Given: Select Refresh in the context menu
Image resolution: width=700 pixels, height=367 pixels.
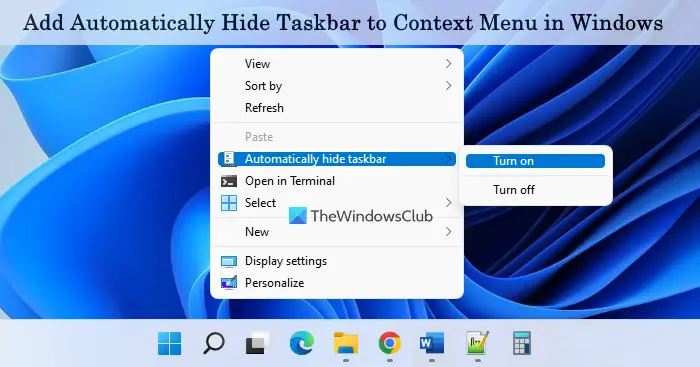Looking at the screenshot, I should (x=337, y=108).
